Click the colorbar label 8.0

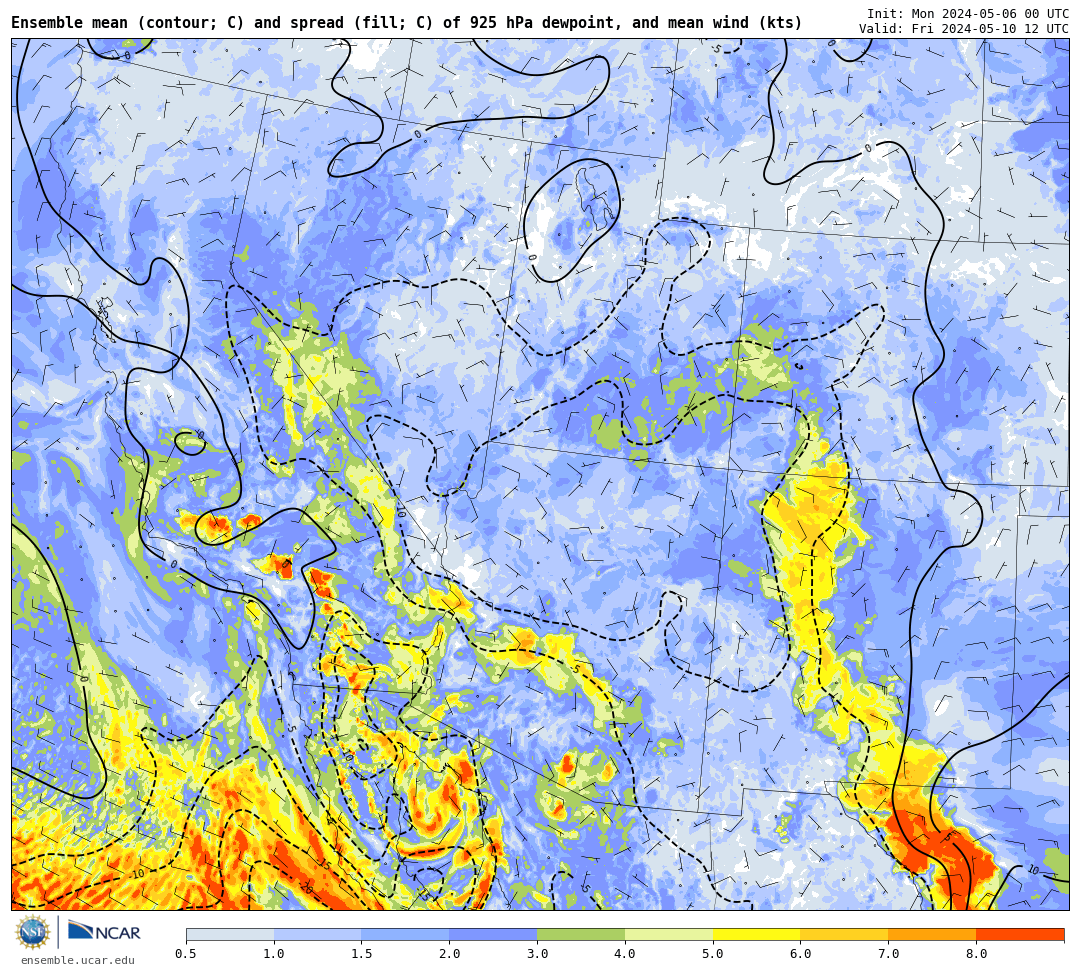(x=977, y=954)
